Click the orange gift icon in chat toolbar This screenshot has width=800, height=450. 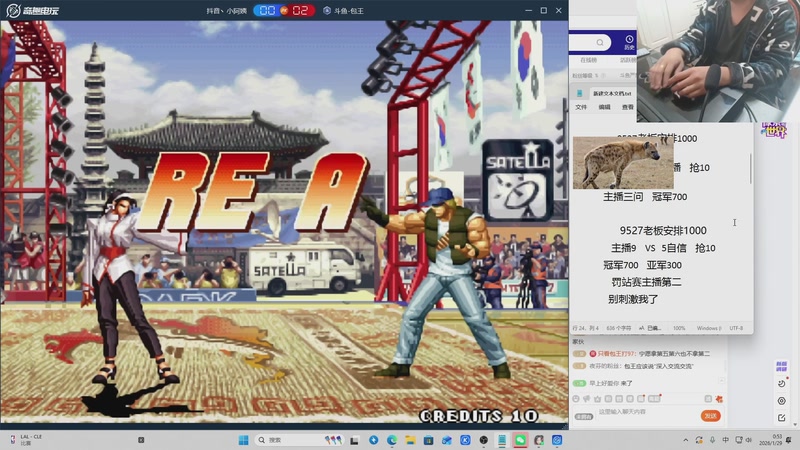point(719,399)
